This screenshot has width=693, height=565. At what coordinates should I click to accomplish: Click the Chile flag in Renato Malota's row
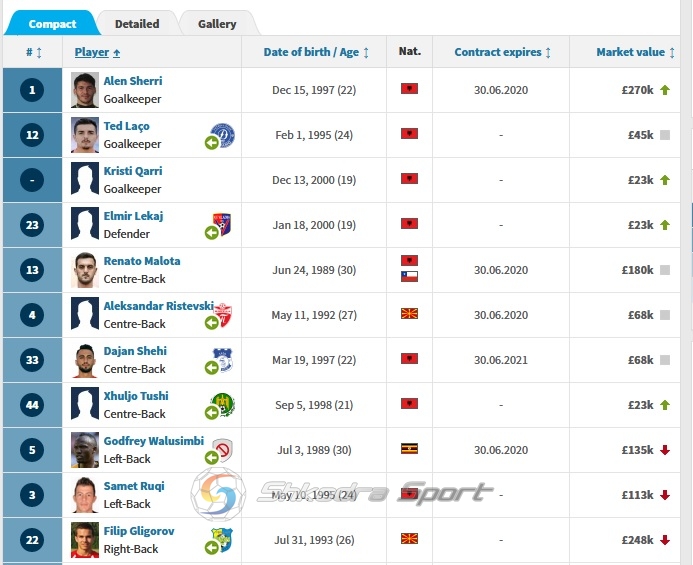tap(409, 277)
